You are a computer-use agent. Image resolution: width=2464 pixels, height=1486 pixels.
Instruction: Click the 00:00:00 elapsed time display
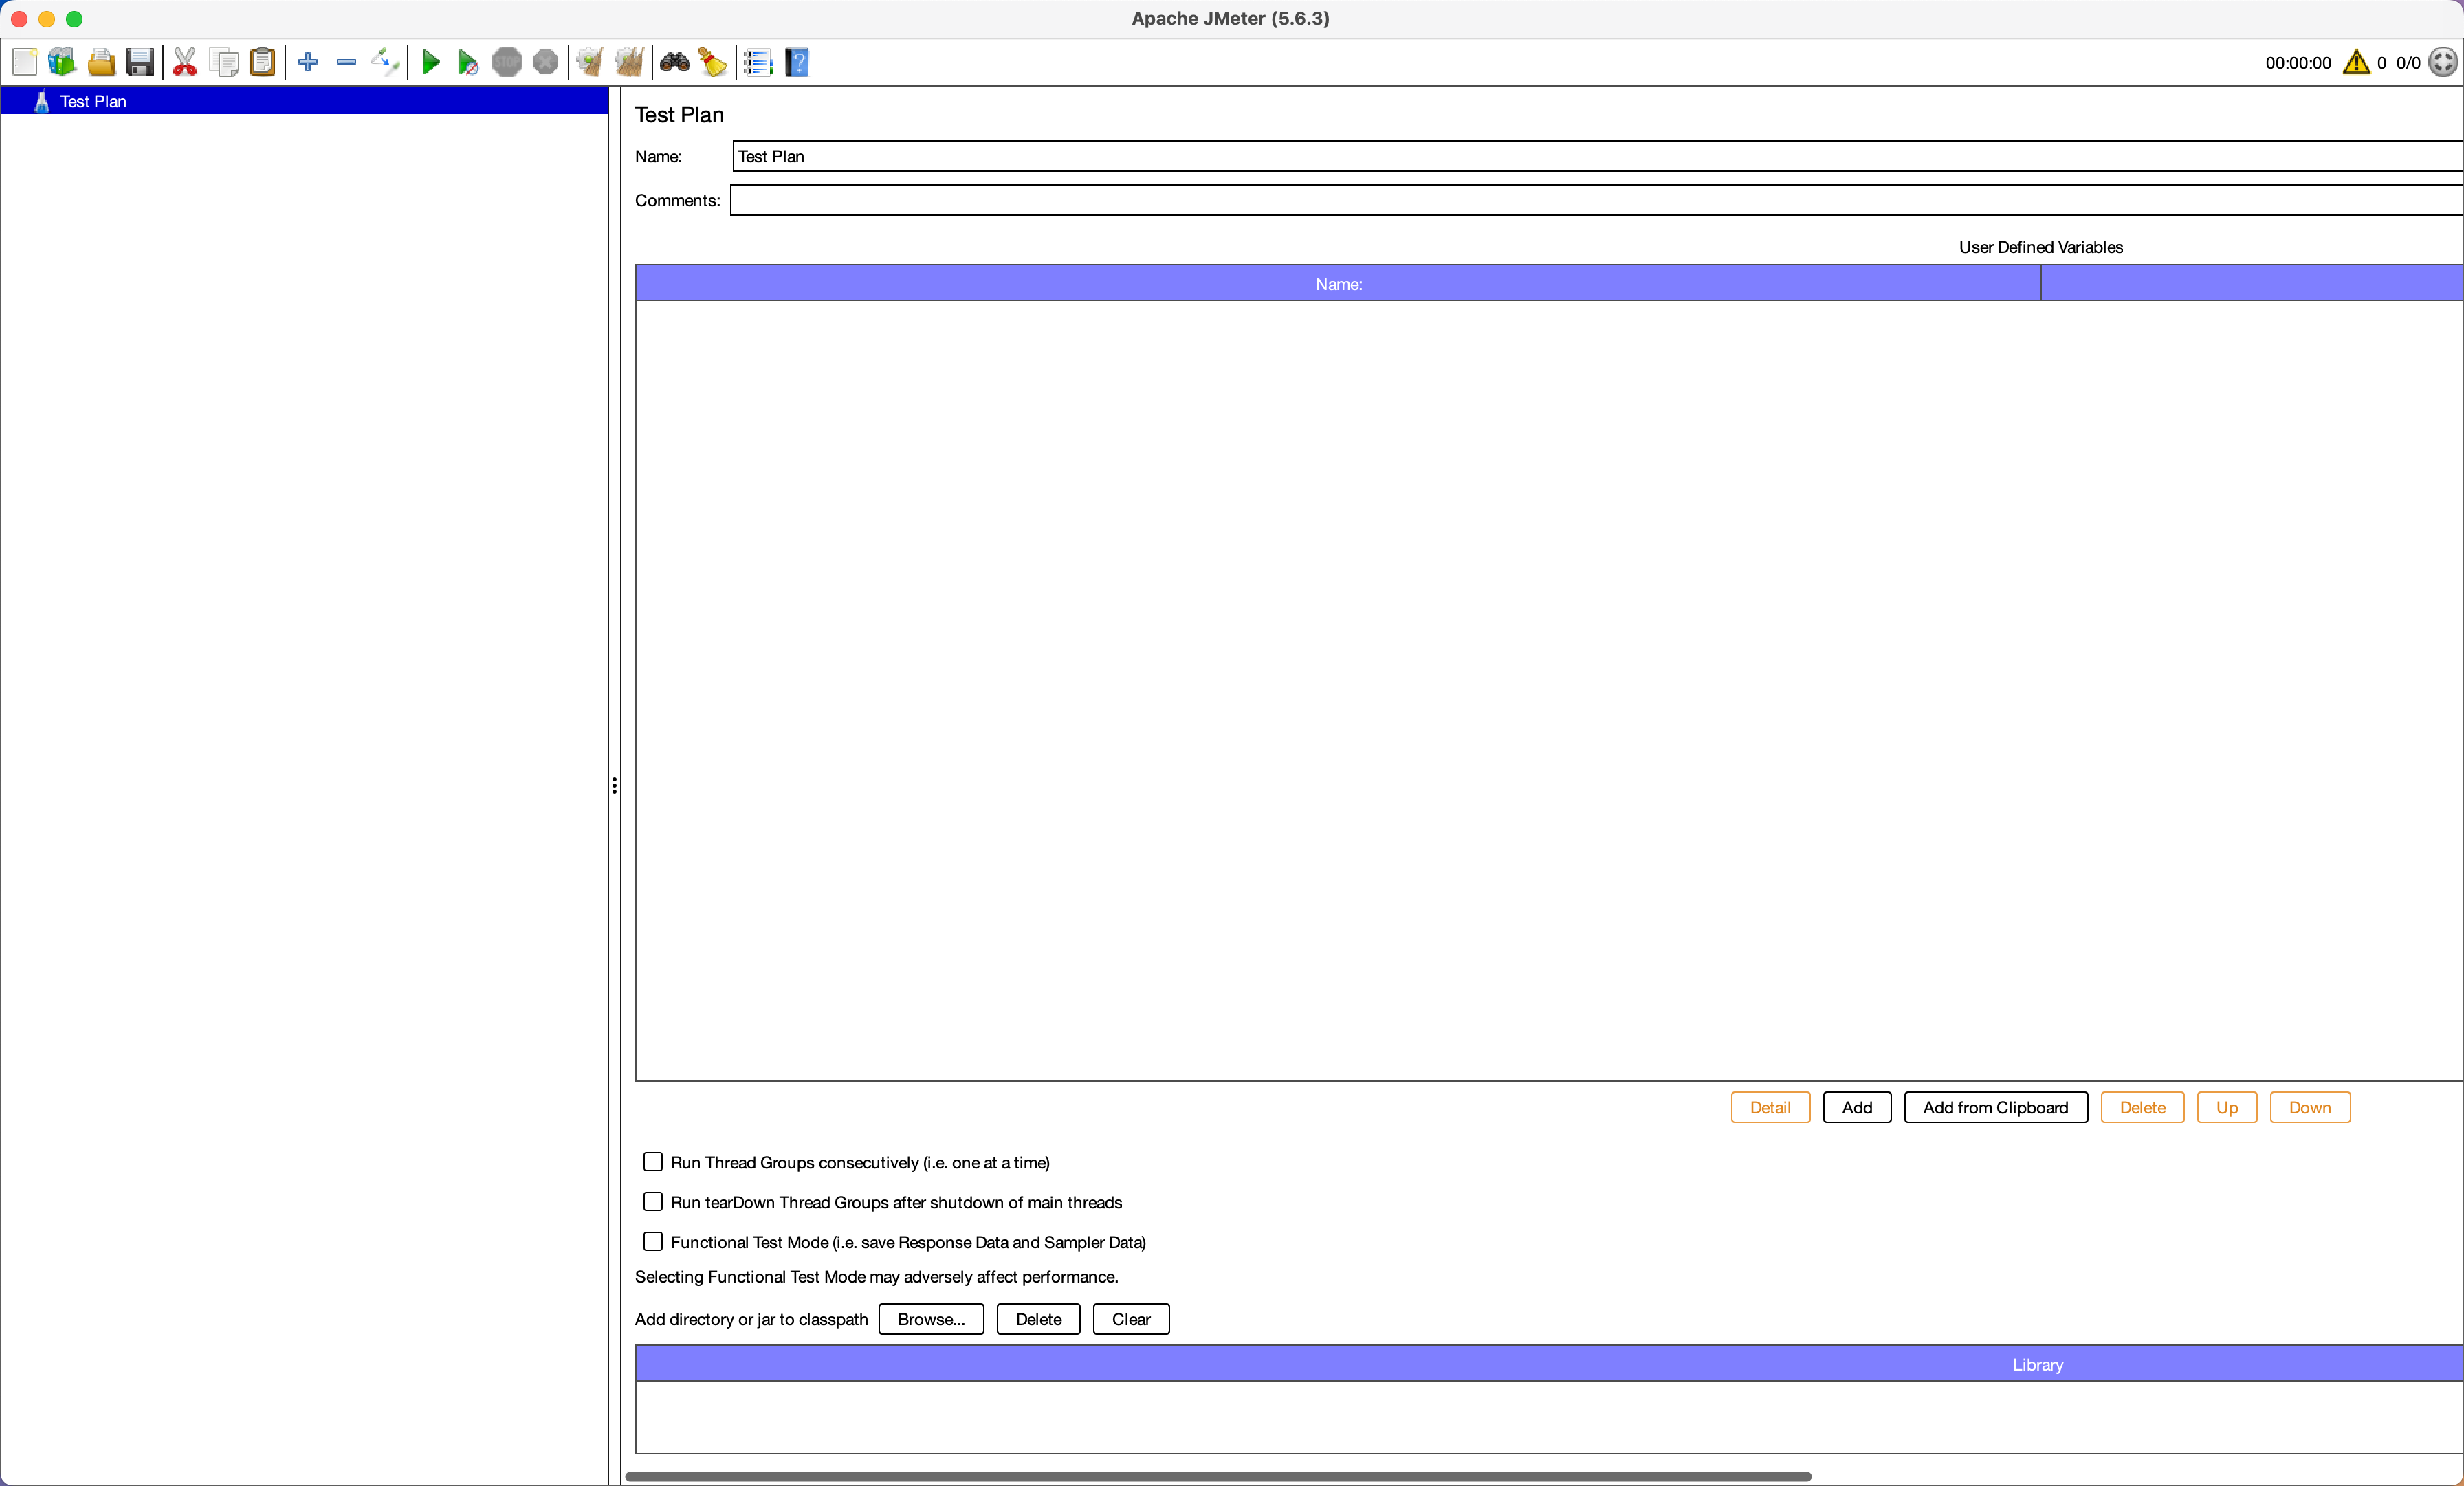coord(2298,63)
